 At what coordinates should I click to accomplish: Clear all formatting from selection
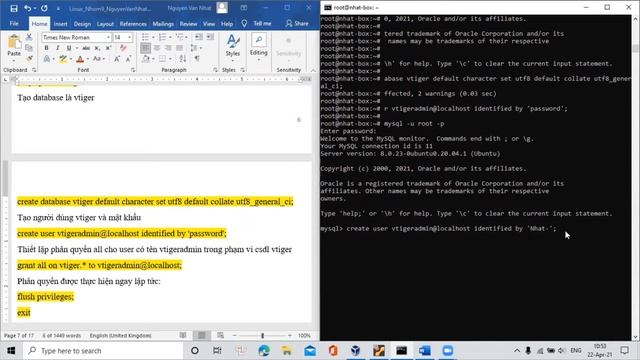pos(123,48)
